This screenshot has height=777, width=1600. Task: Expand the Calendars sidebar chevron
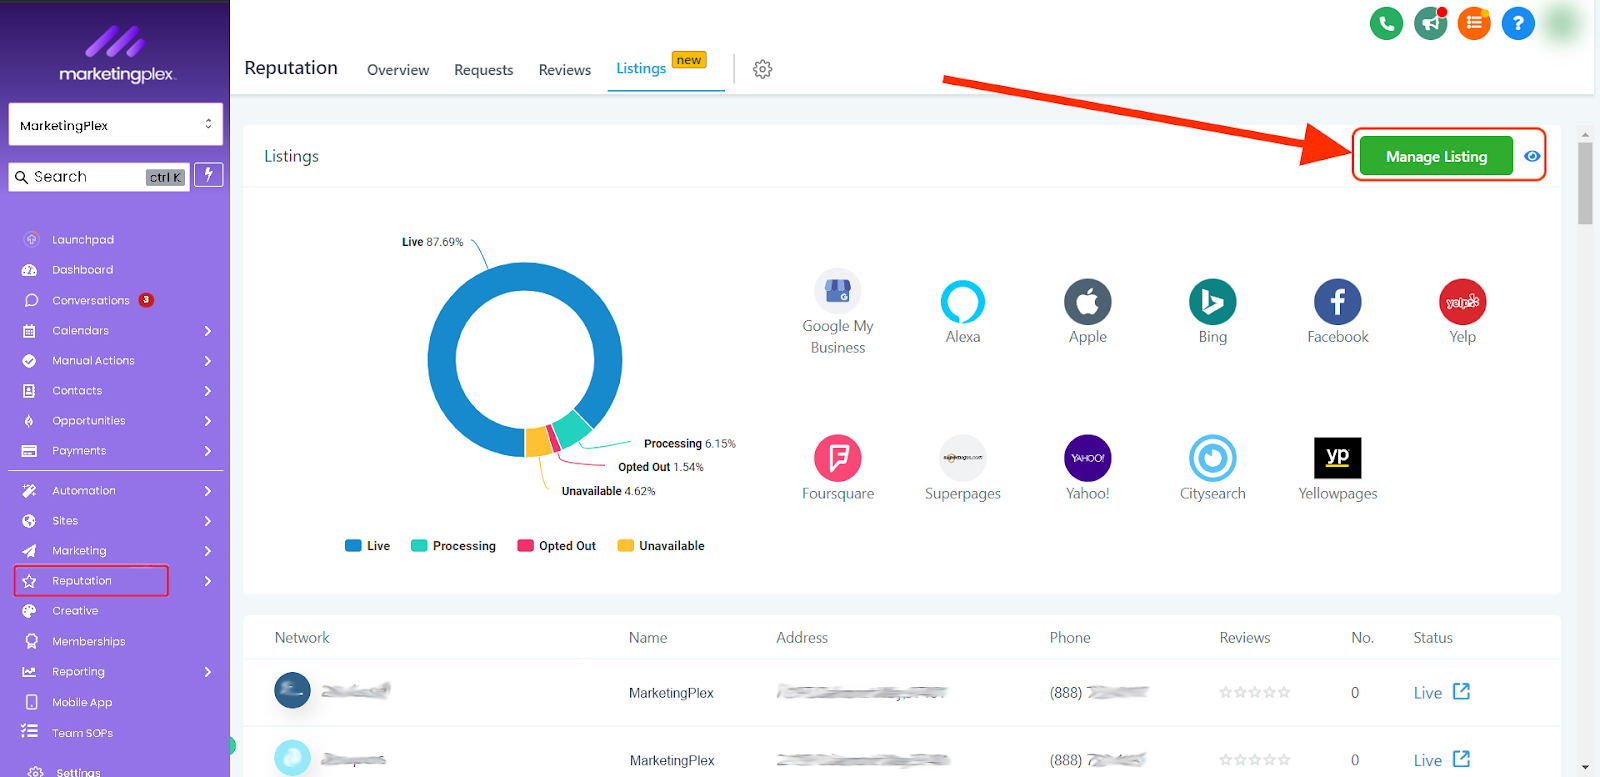pyautogui.click(x=208, y=331)
